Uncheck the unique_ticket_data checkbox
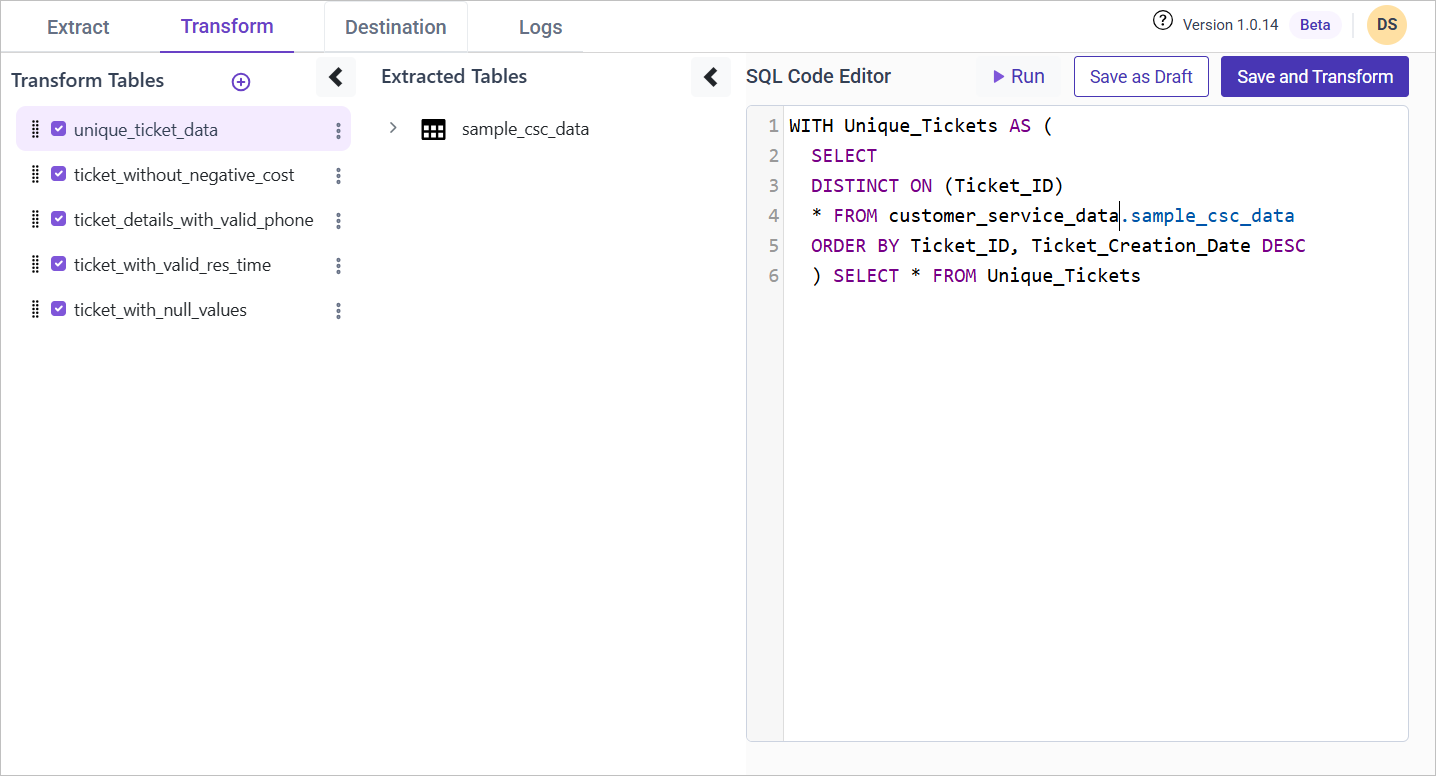1436x776 pixels. coord(59,129)
